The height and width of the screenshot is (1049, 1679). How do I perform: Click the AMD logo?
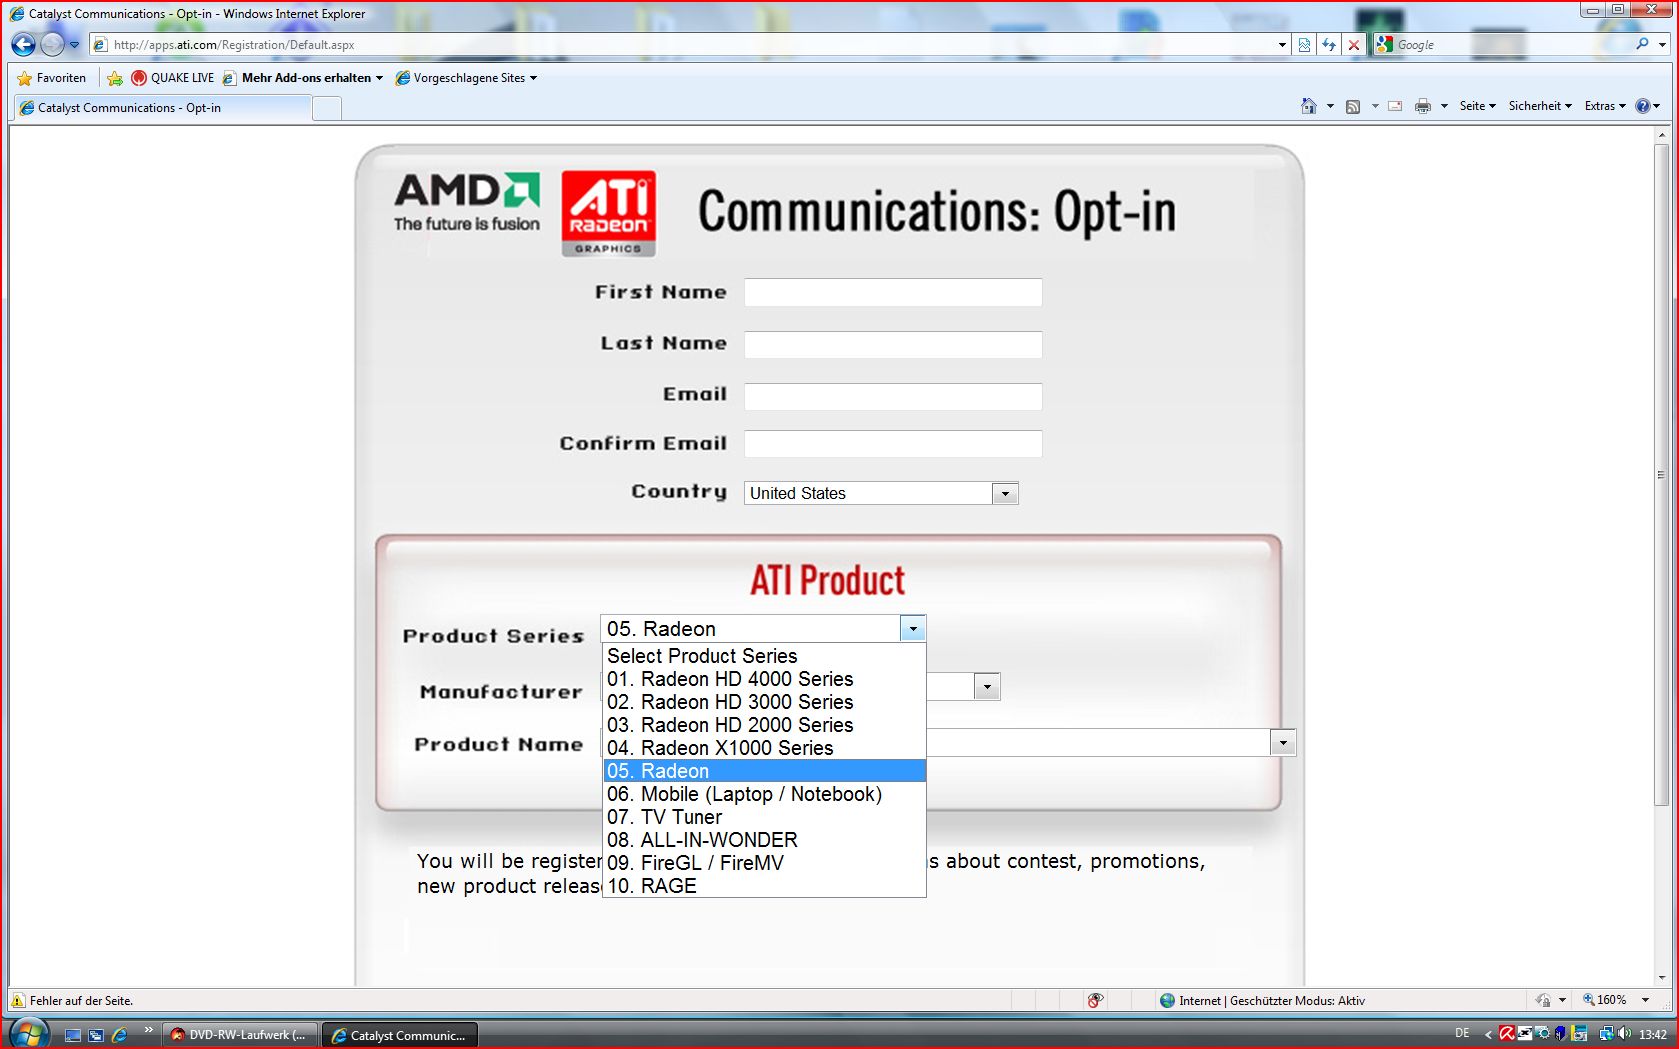(467, 202)
